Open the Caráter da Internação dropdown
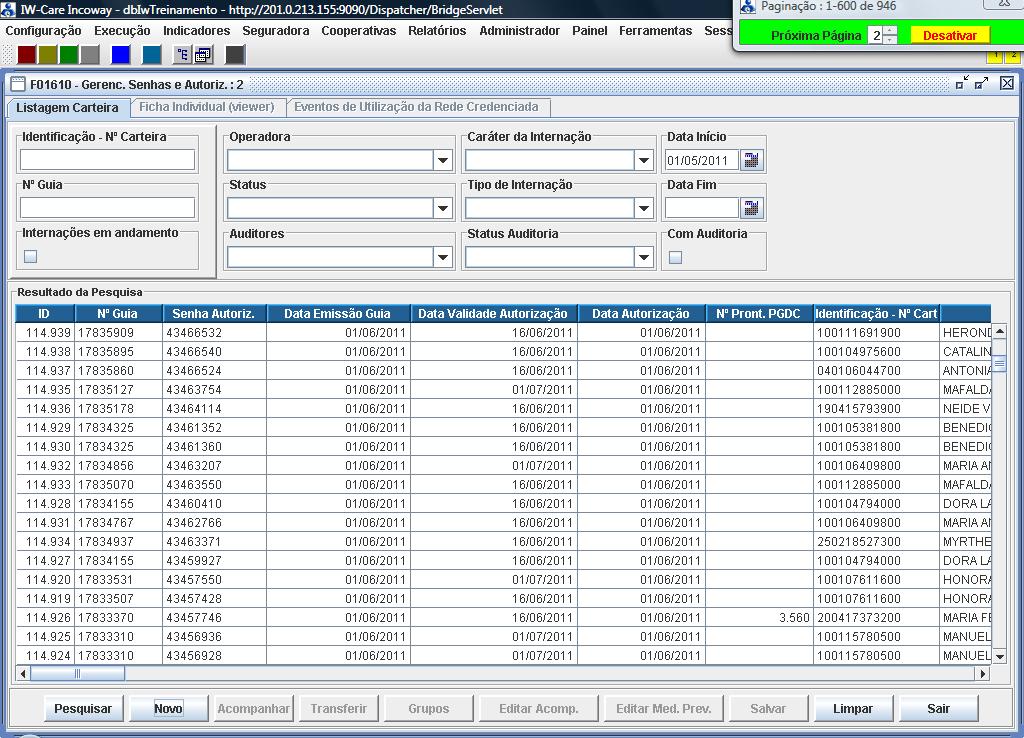 pos(643,160)
